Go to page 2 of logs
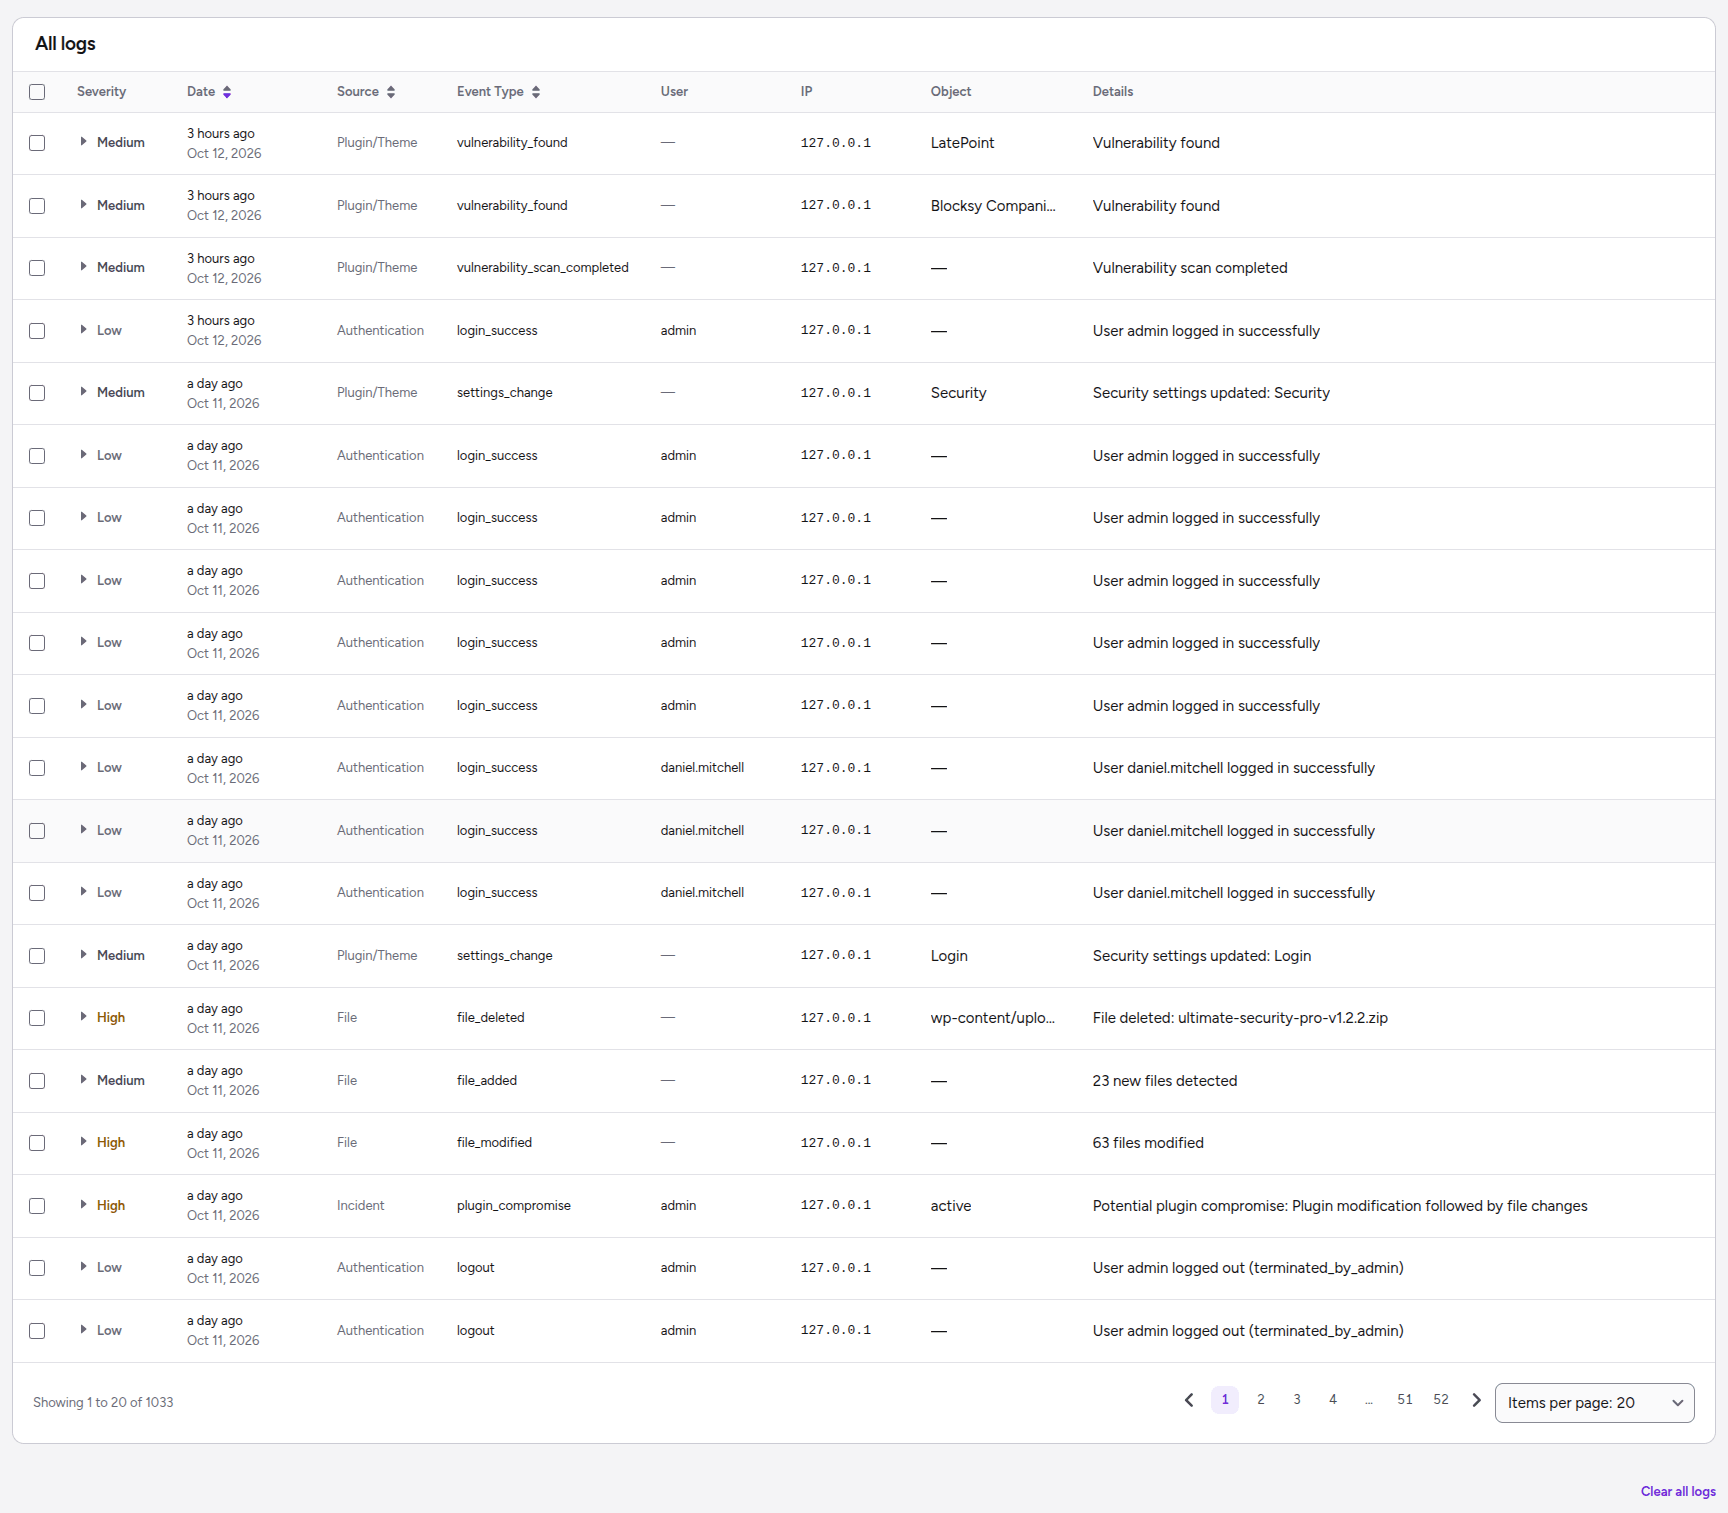Image resolution: width=1728 pixels, height=1513 pixels. [1261, 1400]
